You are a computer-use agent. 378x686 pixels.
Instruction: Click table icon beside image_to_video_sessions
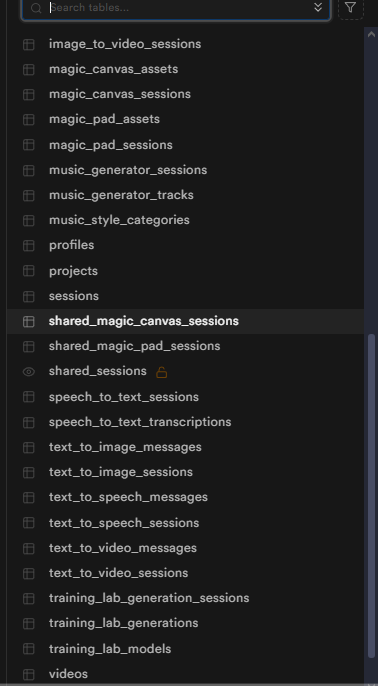[28, 44]
